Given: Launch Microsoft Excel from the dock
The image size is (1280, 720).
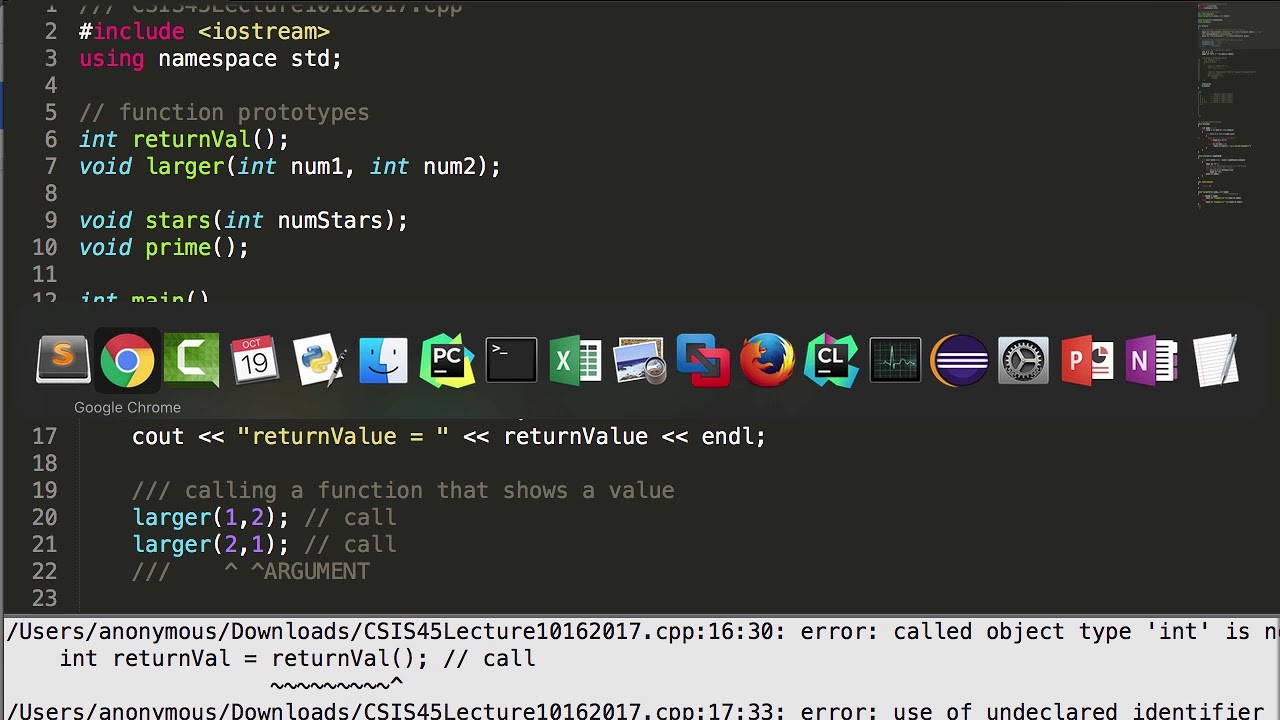Looking at the screenshot, I should 575,360.
